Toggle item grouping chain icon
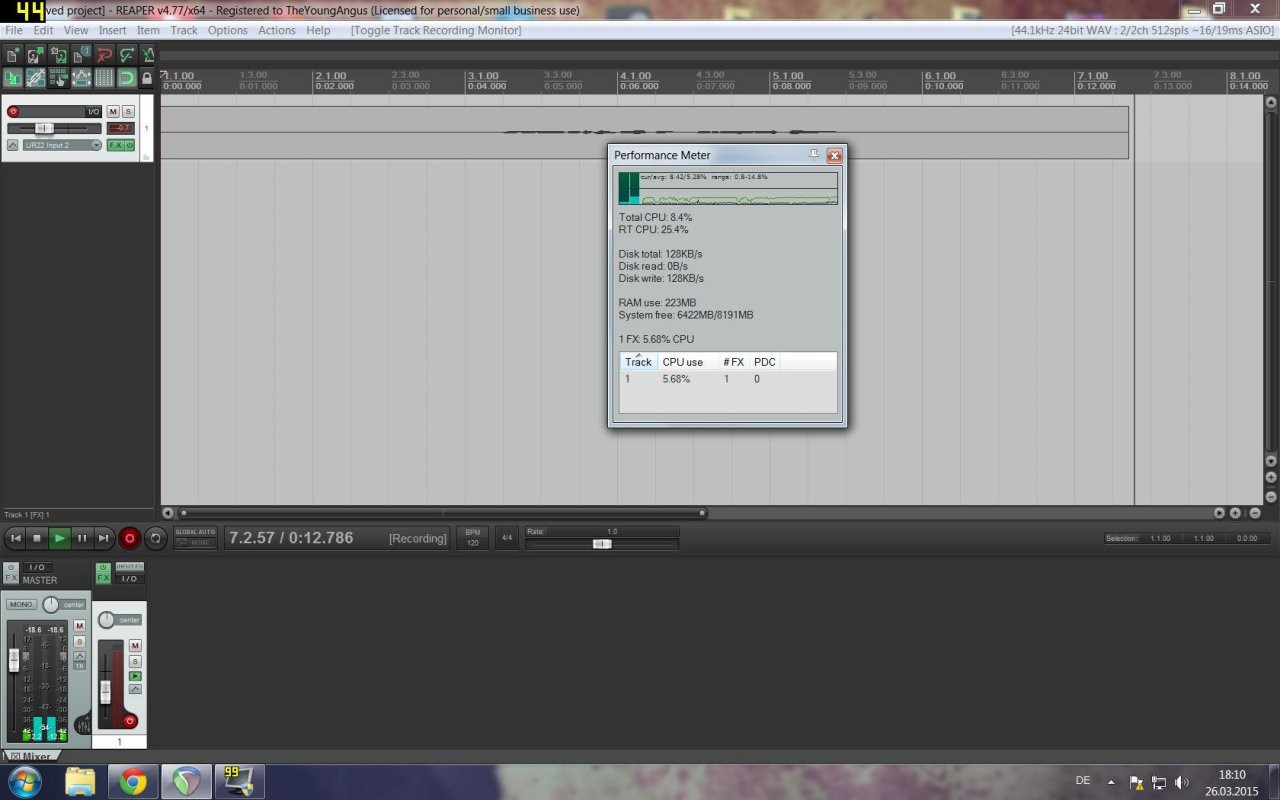The height and width of the screenshot is (800, 1280). (x=35, y=78)
